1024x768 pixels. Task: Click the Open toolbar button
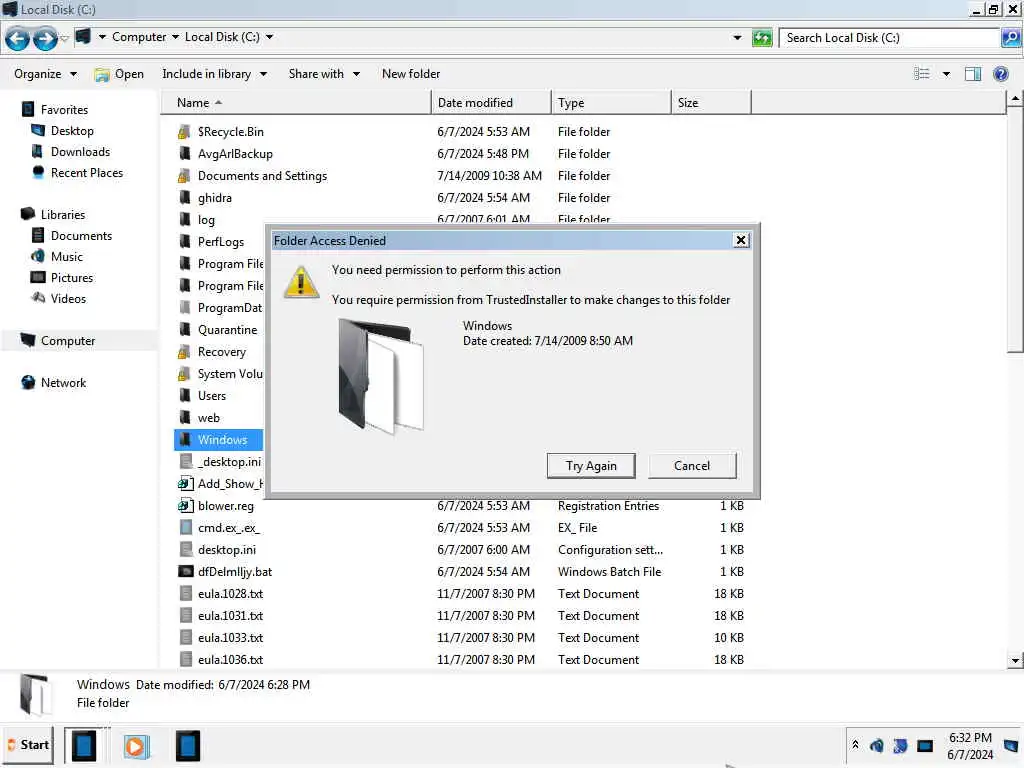(x=119, y=74)
